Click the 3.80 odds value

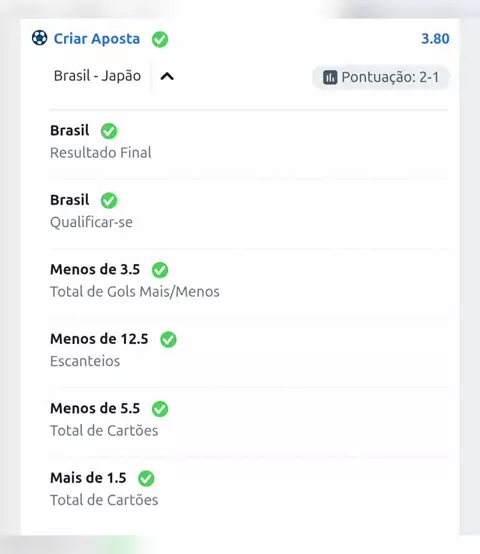click(x=435, y=39)
